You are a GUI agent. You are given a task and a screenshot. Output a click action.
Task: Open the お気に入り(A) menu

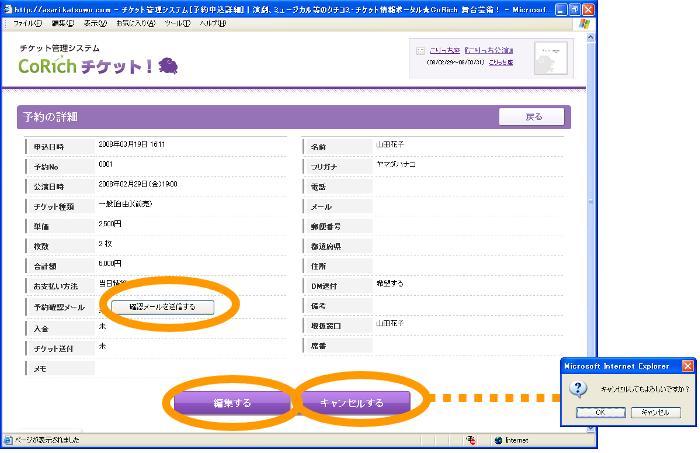point(138,23)
